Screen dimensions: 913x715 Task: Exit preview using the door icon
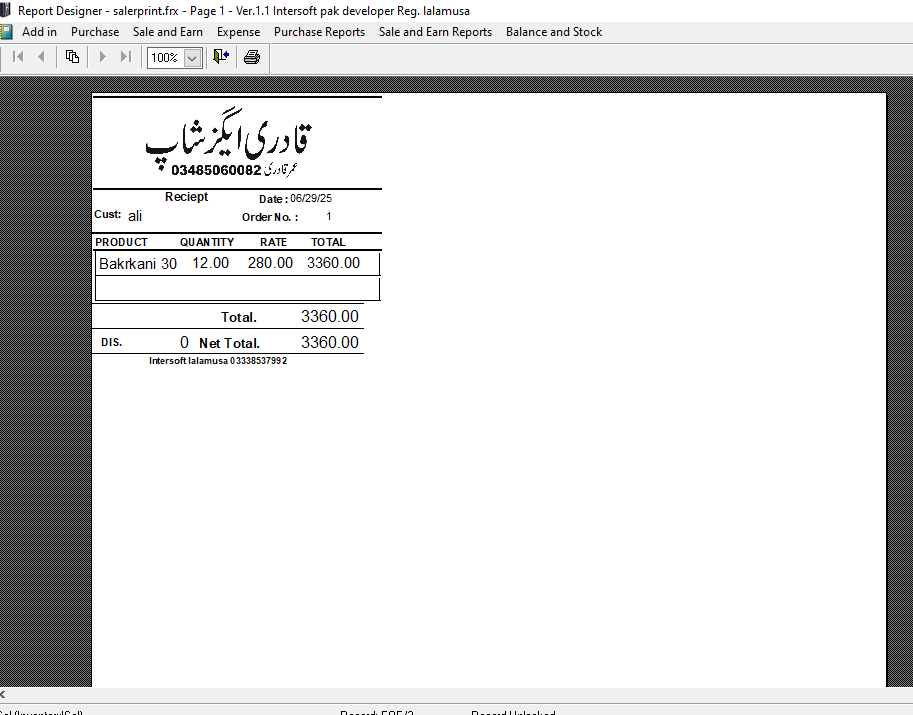[219, 57]
